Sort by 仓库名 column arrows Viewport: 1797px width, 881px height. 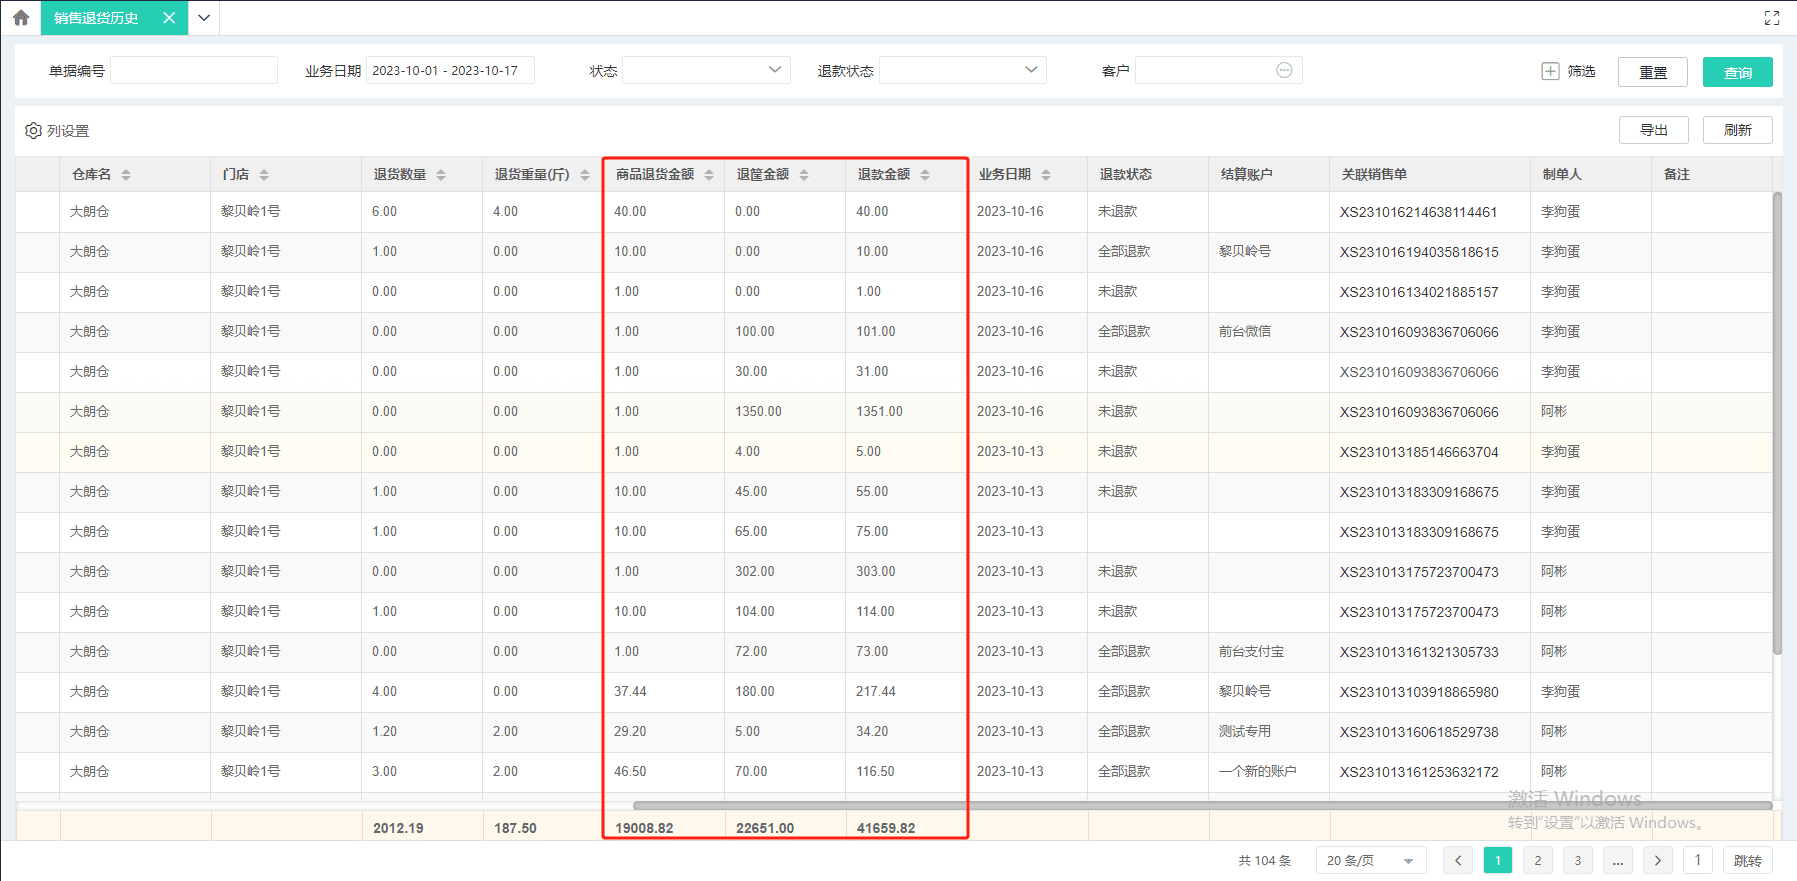click(x=126, y=174)
